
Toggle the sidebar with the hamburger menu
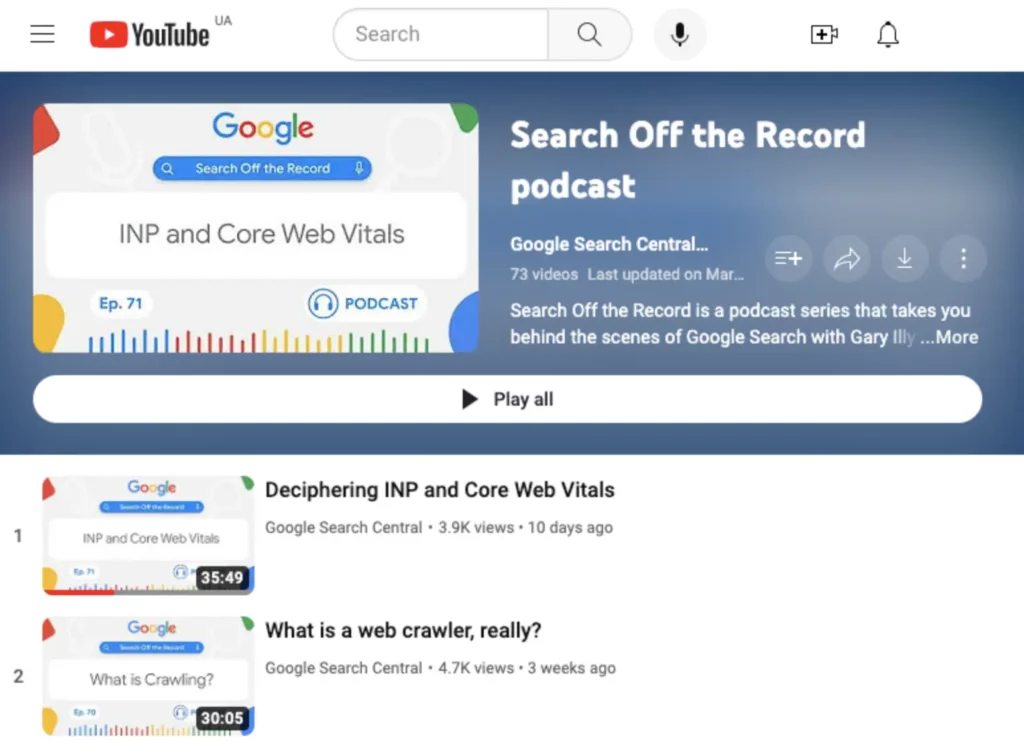tap(41, 33)
